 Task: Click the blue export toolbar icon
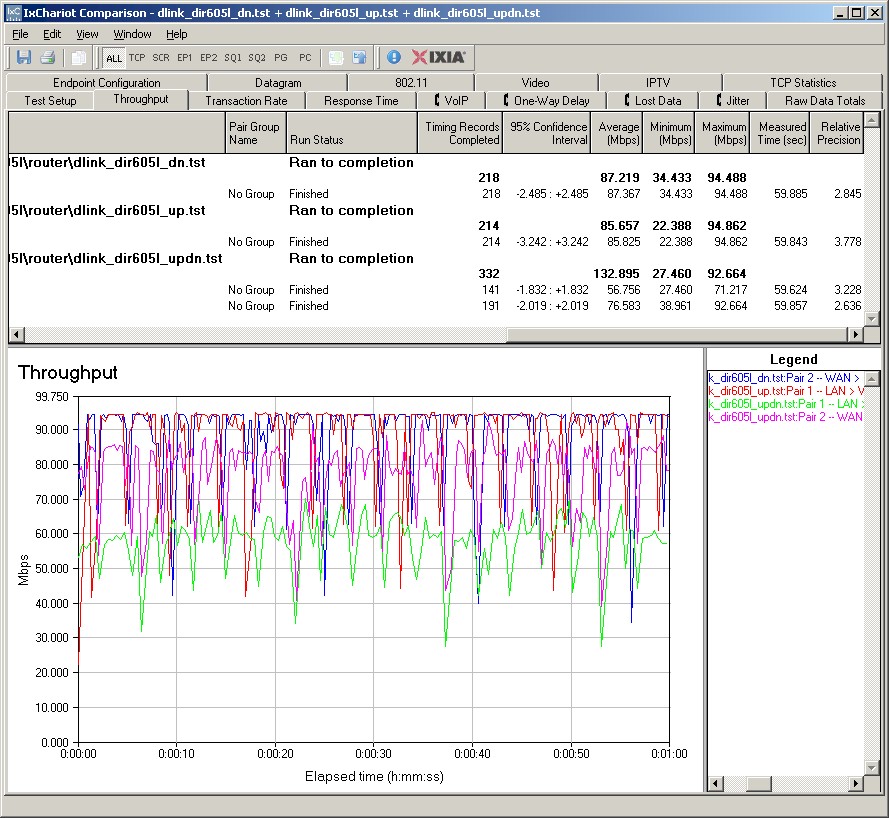pyautogui.click(x=359, y=57)
